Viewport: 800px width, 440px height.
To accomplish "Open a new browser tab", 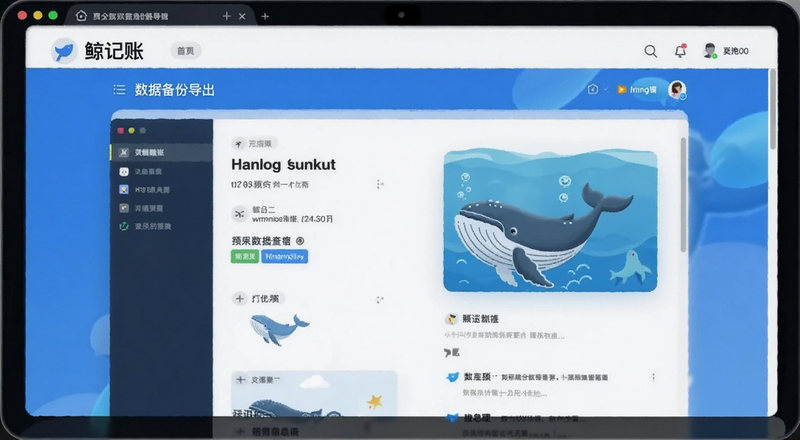I will point(265,16).
